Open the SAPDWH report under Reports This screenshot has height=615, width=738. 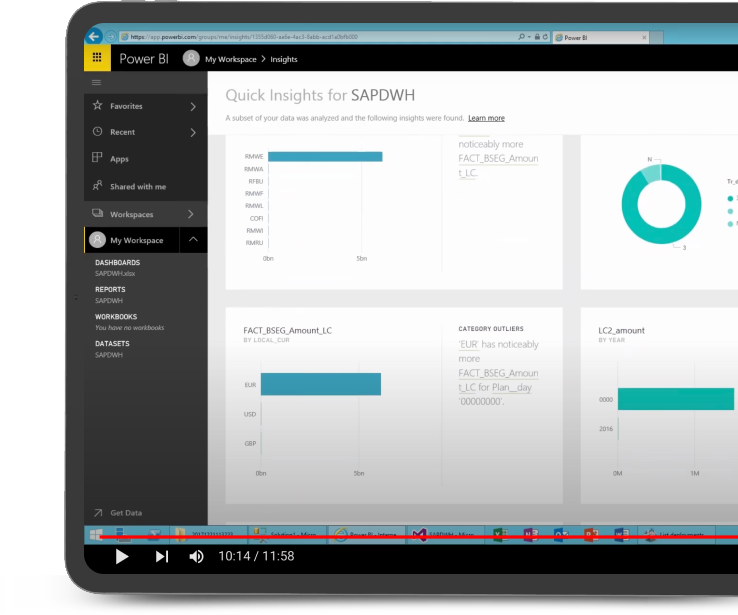[x=109, y=301]
